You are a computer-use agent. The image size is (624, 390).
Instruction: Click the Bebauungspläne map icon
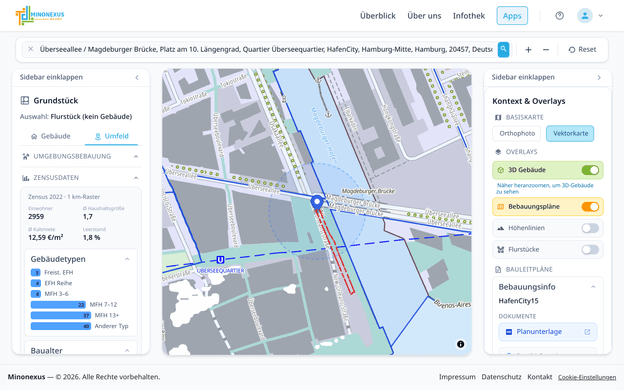pos(501,207)
